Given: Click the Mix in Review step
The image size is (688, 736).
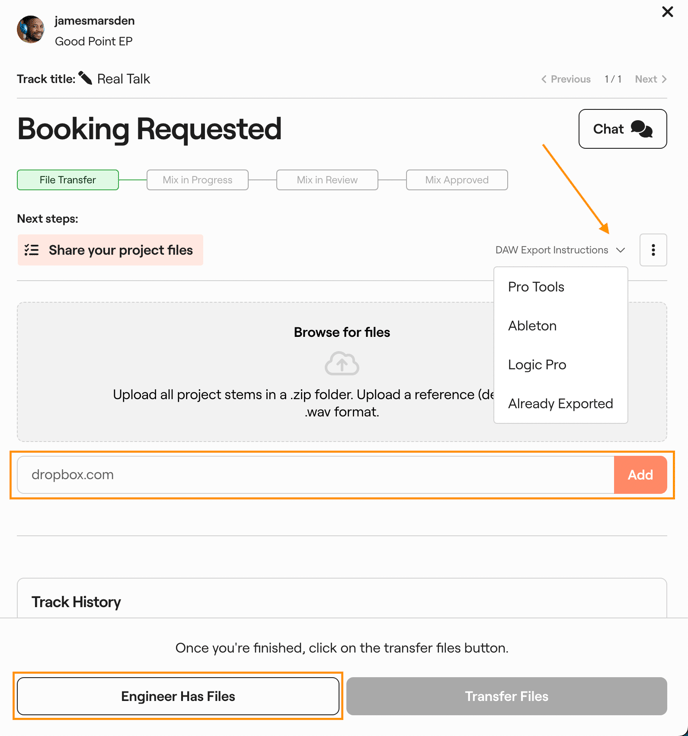Looking at the screenshot, I should [327, 180].
